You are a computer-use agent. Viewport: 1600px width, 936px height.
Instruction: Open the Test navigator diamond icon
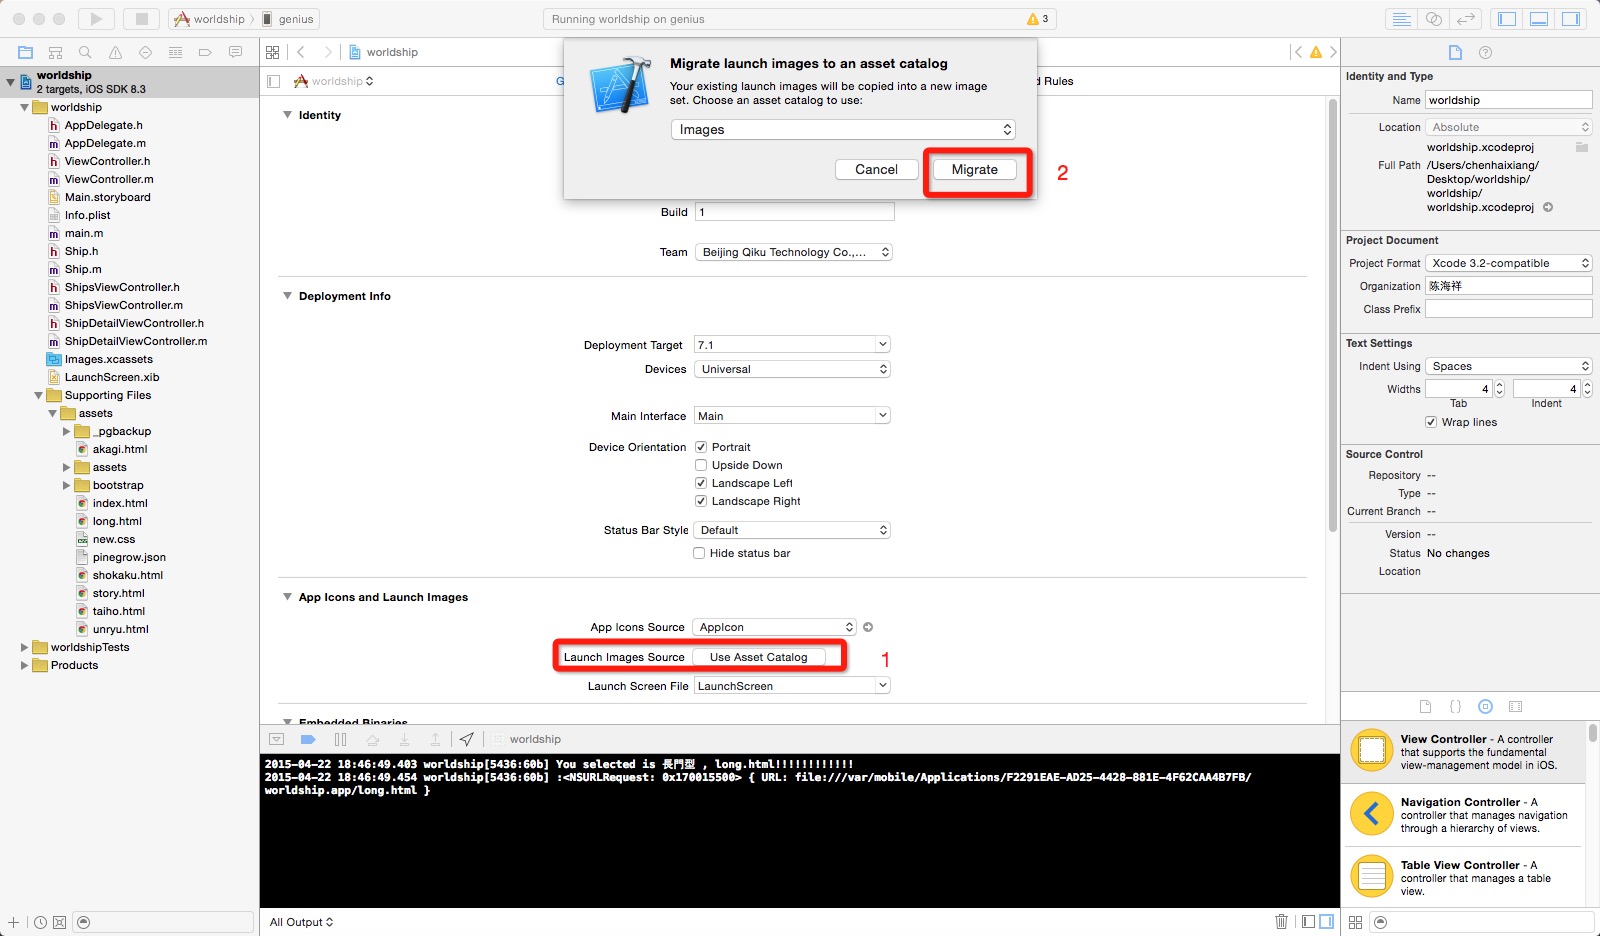145,52
